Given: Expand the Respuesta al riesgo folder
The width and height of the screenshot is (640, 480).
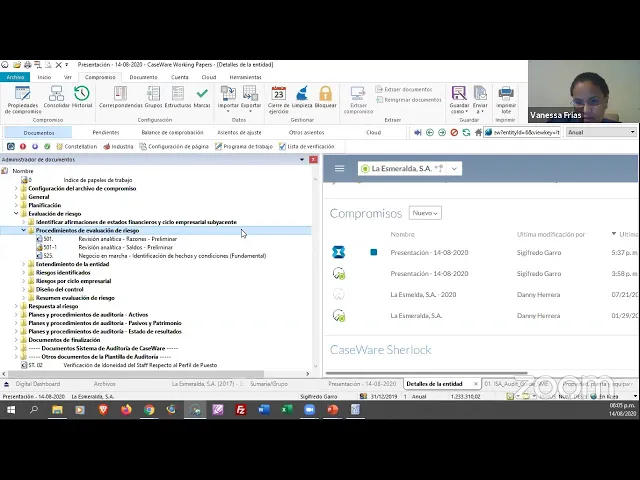Looking at the screenshot, I should (x=16, y=306).
